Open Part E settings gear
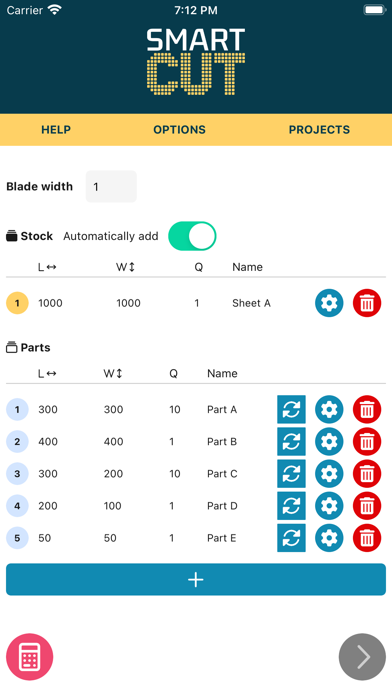Viewport: 392px width, 696px height. [x=329, y=538]
